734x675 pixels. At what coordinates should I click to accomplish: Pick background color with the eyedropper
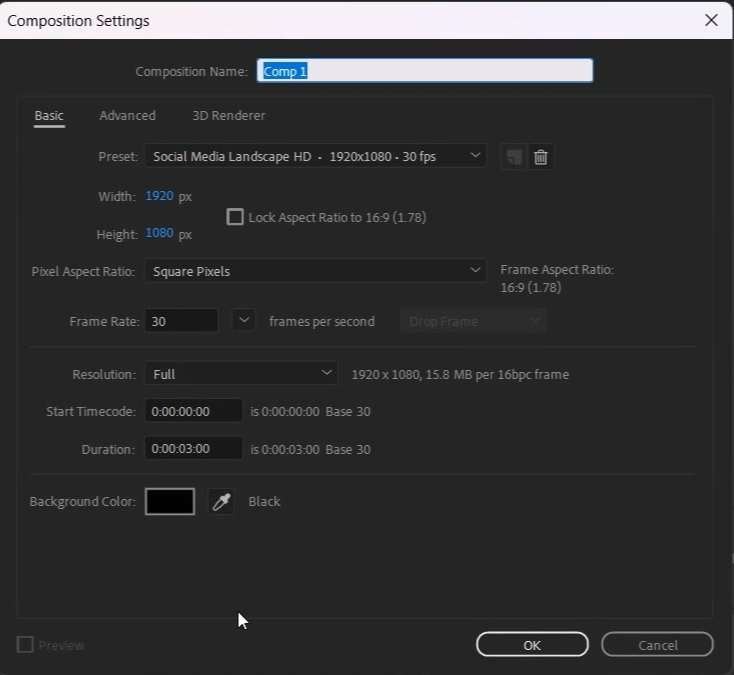point(221,502)
